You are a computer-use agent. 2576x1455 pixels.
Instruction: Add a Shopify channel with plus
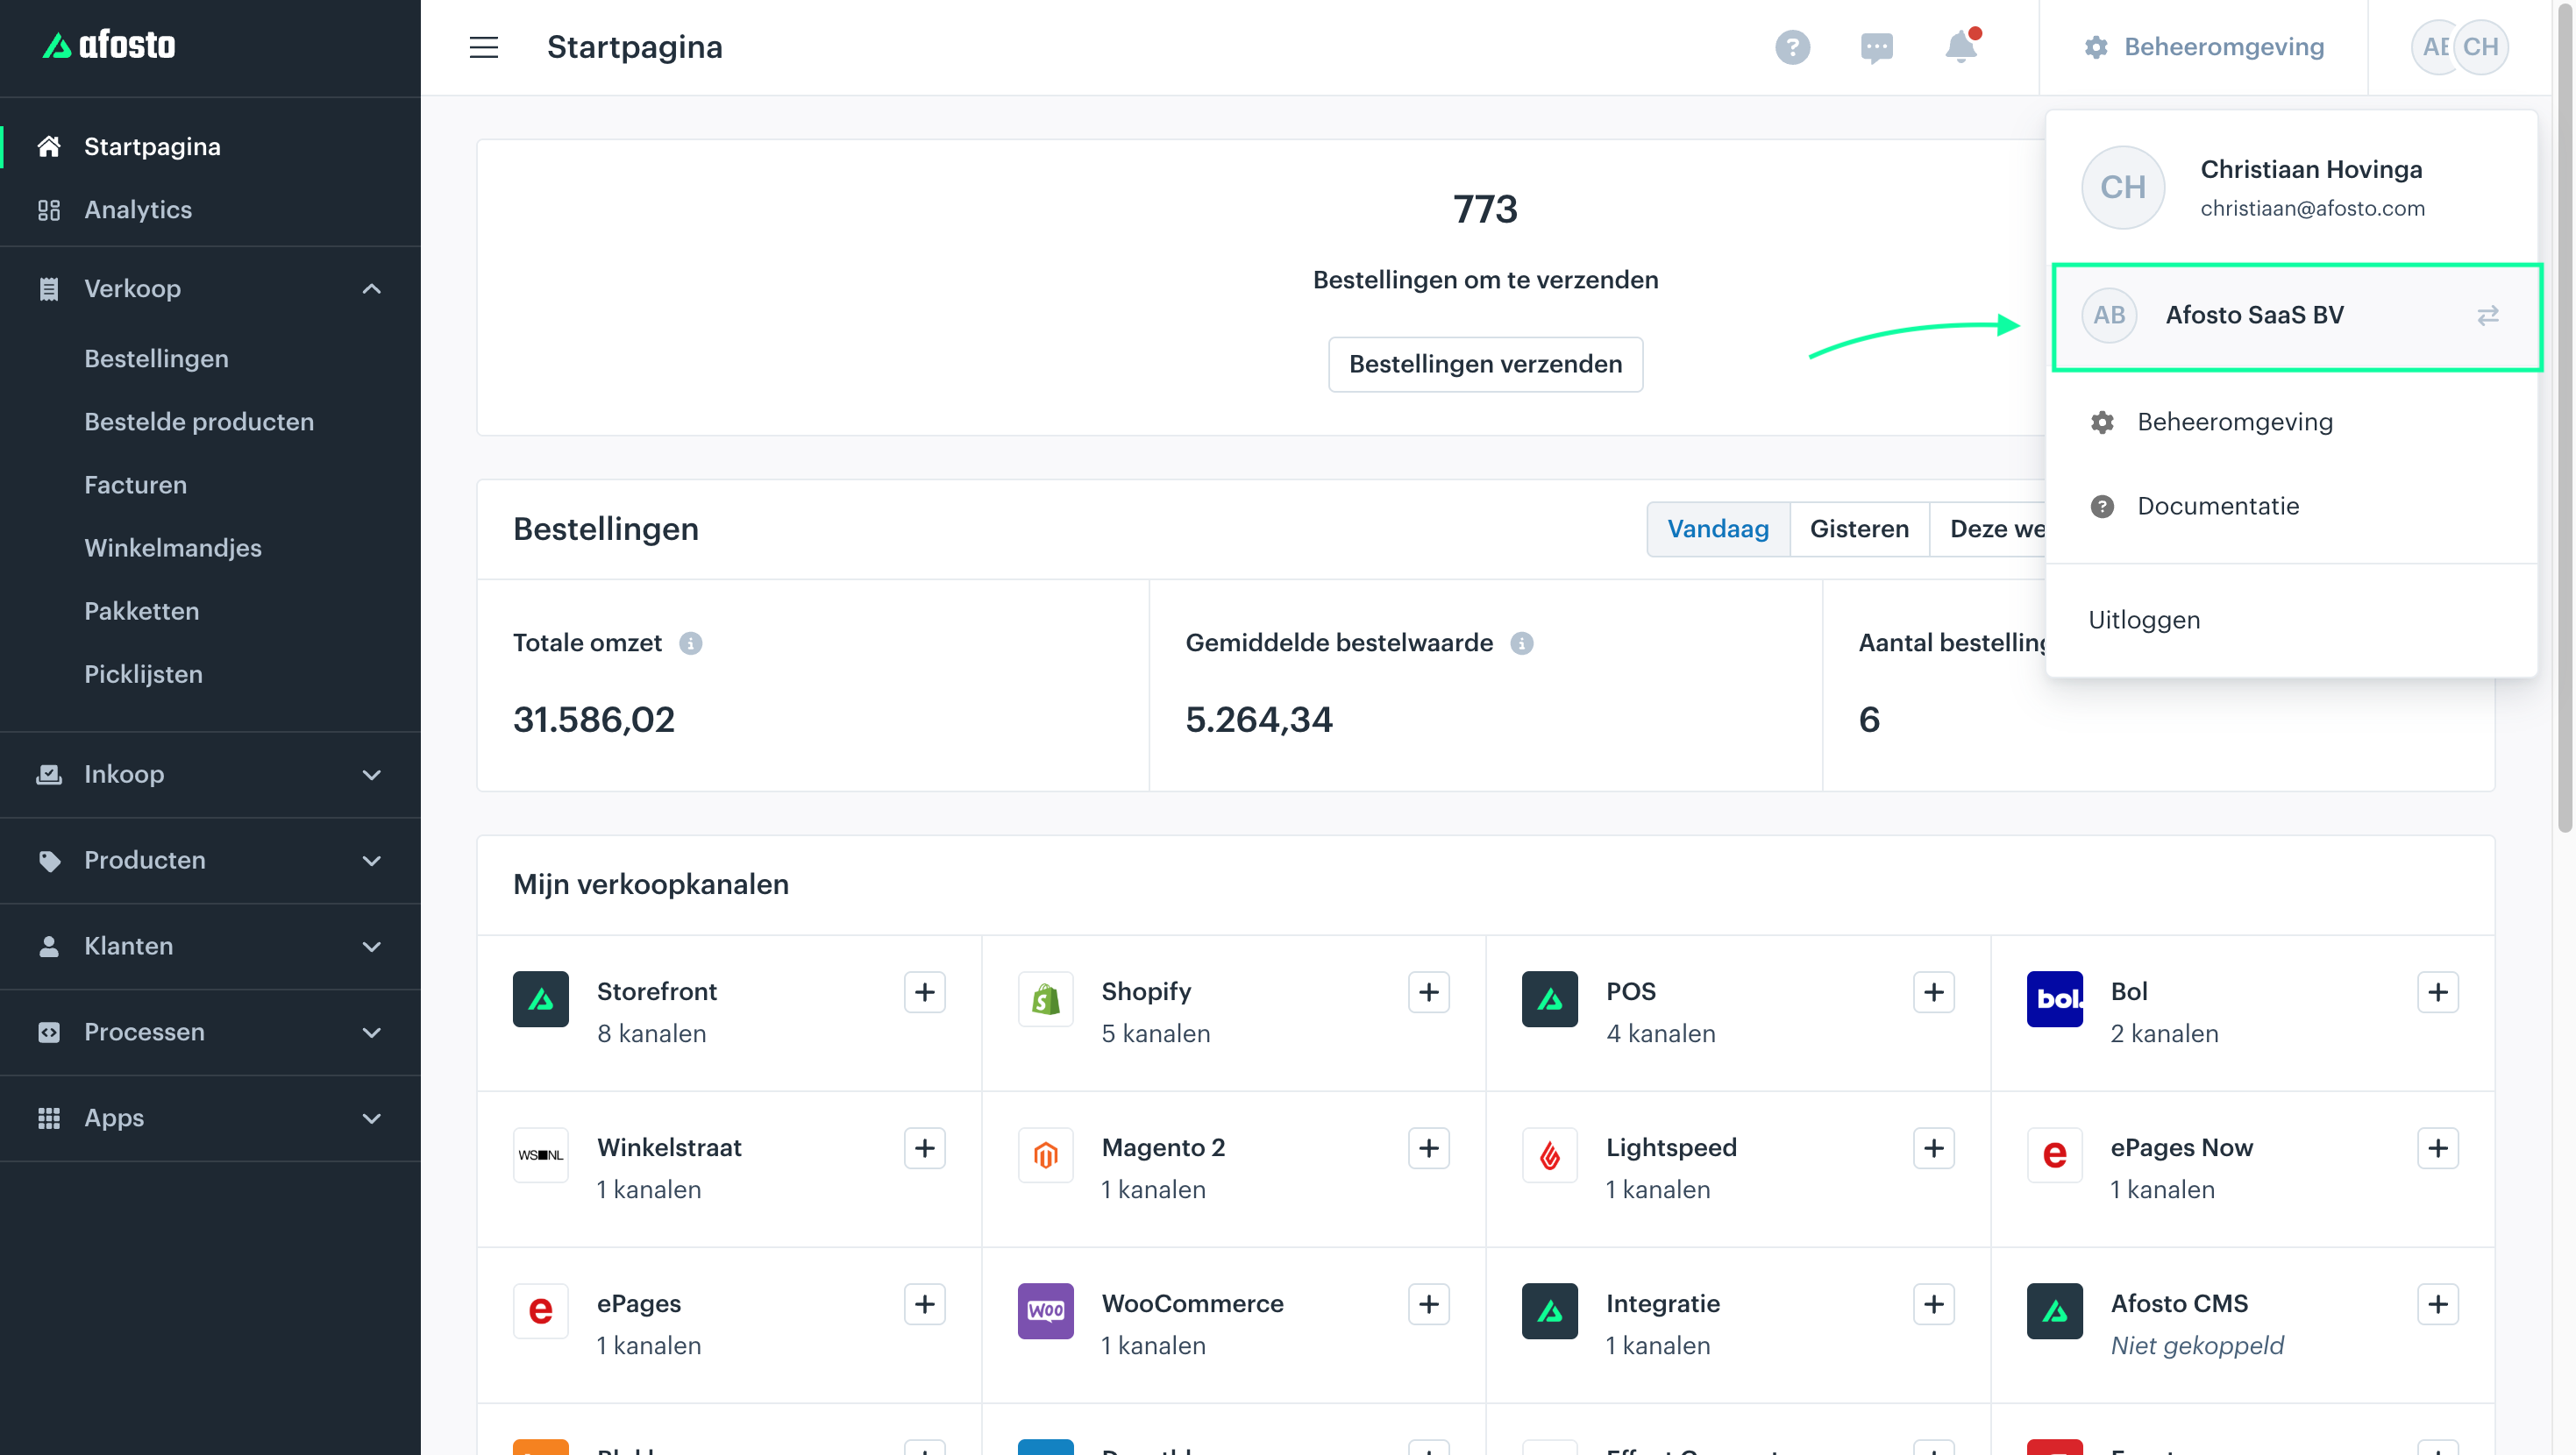1428,992
